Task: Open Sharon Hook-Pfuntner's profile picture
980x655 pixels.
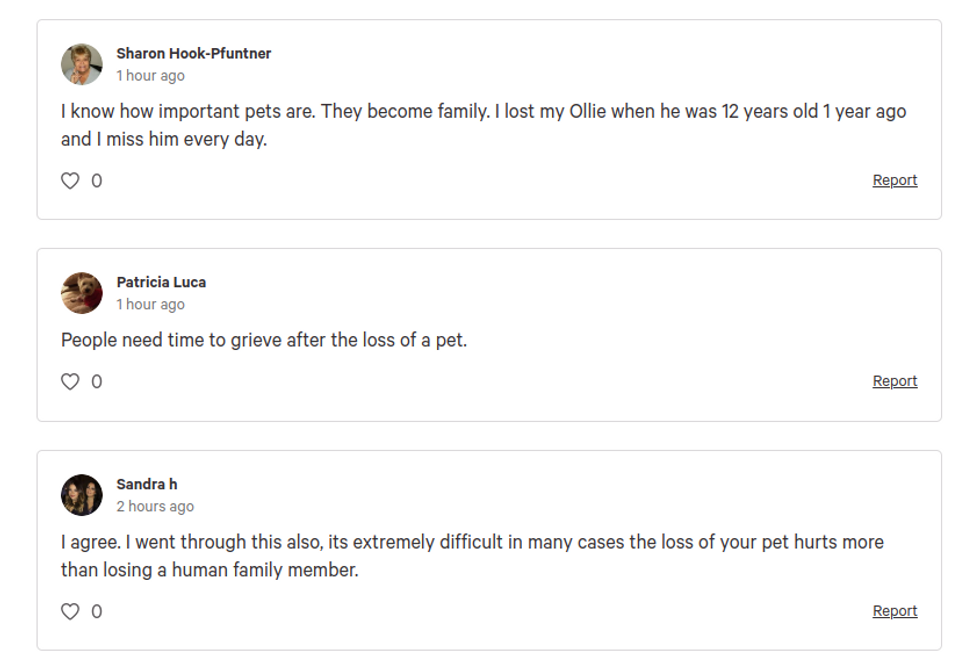Action: [82, 64]
